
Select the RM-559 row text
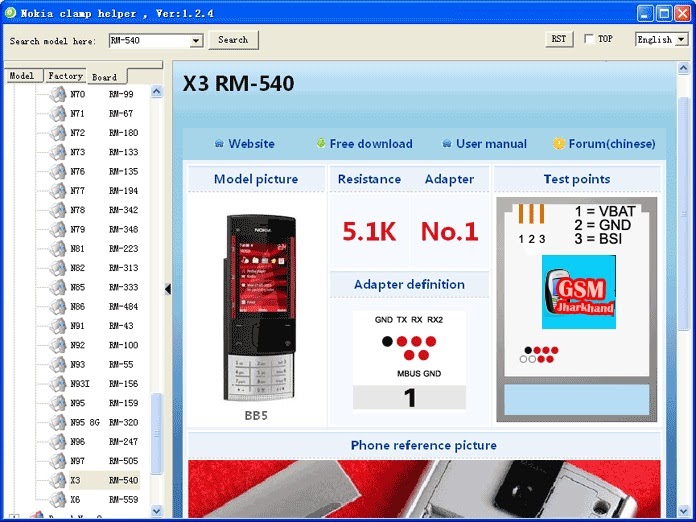(x=123, y=500)
